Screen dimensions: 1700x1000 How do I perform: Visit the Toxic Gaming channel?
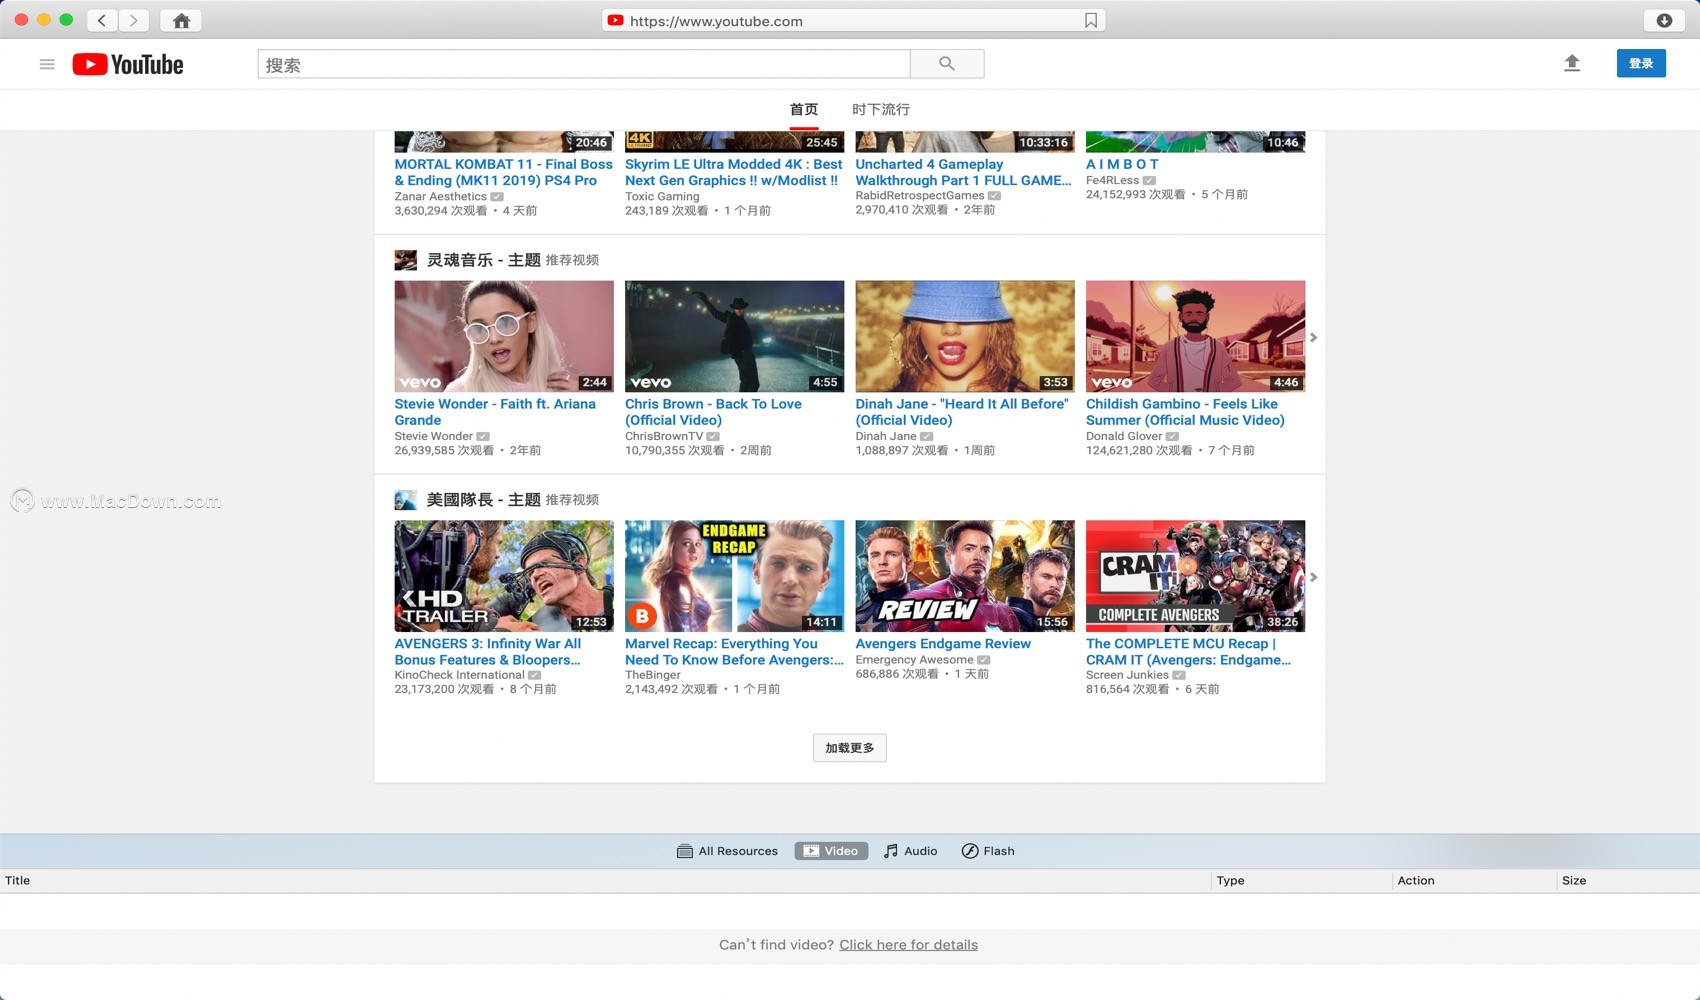tap(662, 196)
